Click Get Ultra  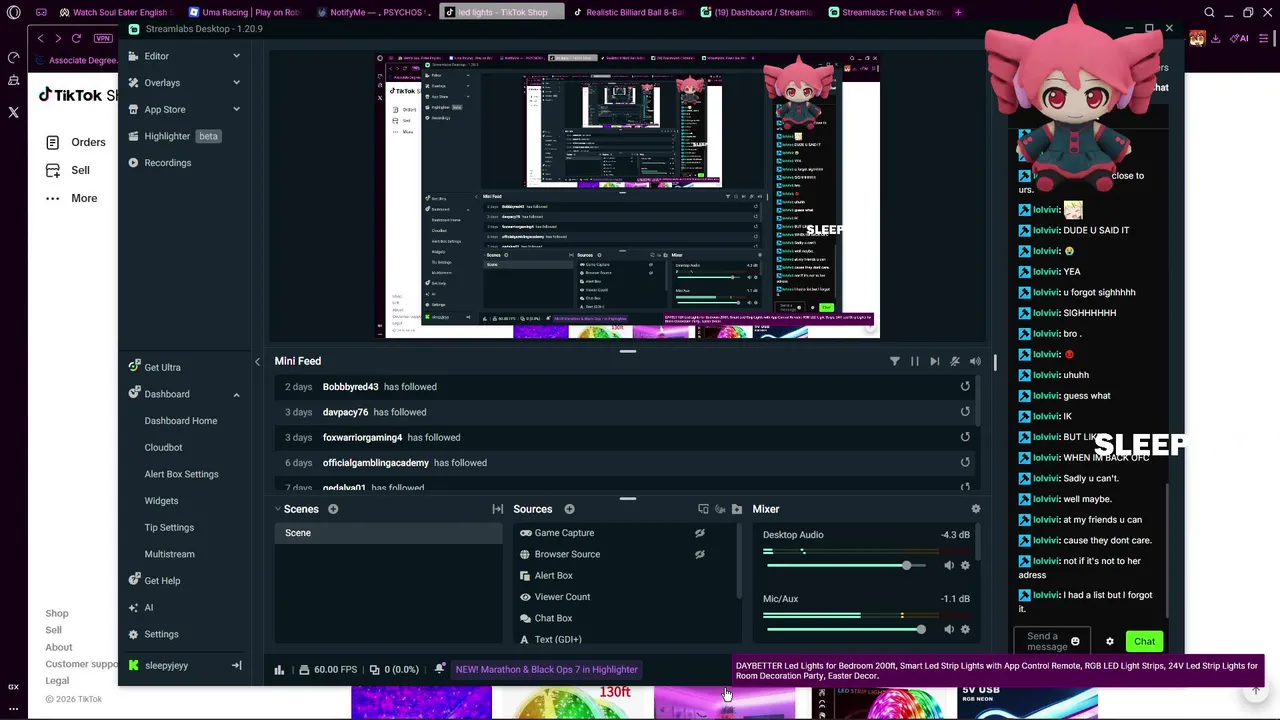pyautogui.click(x=154, y=367)
